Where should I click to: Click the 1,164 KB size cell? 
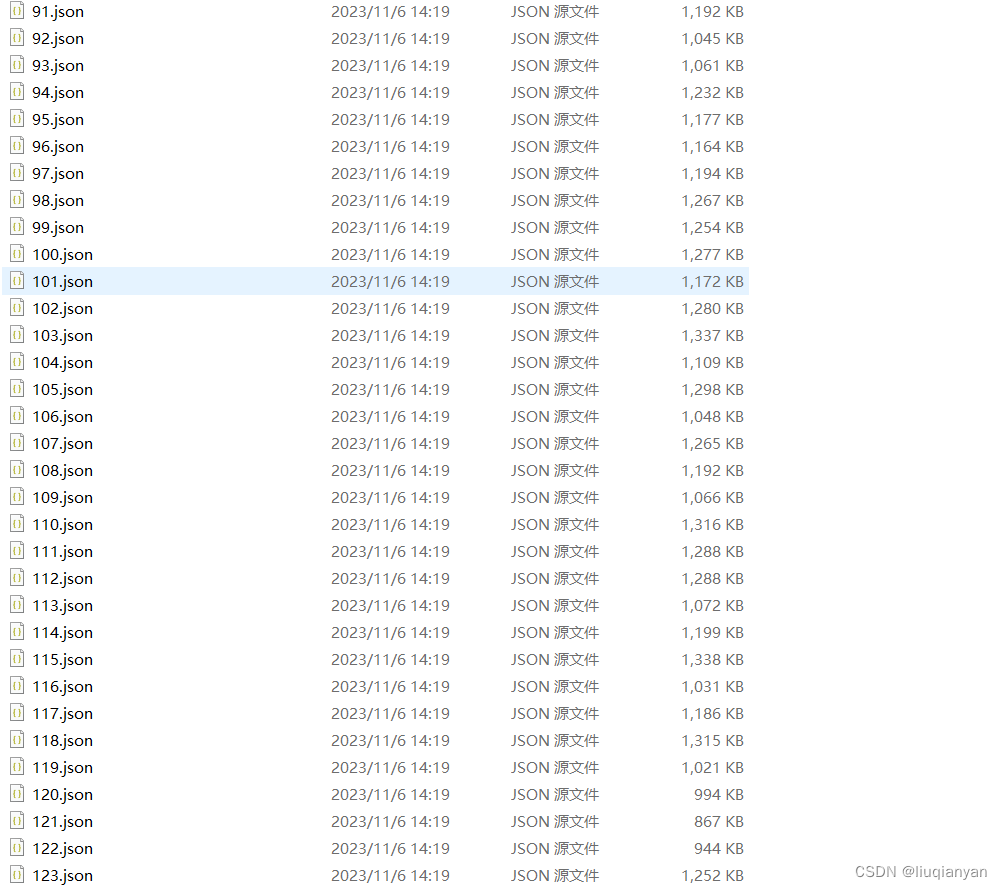(x=713, y=146)
